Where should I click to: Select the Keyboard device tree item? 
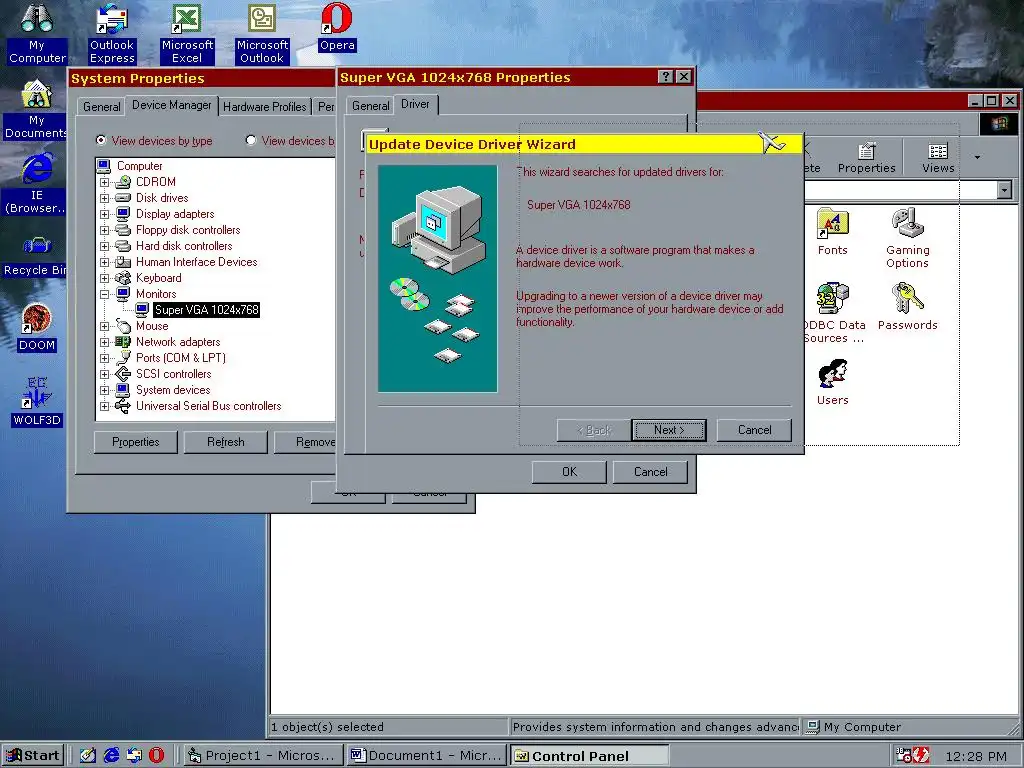coord(159,278)
